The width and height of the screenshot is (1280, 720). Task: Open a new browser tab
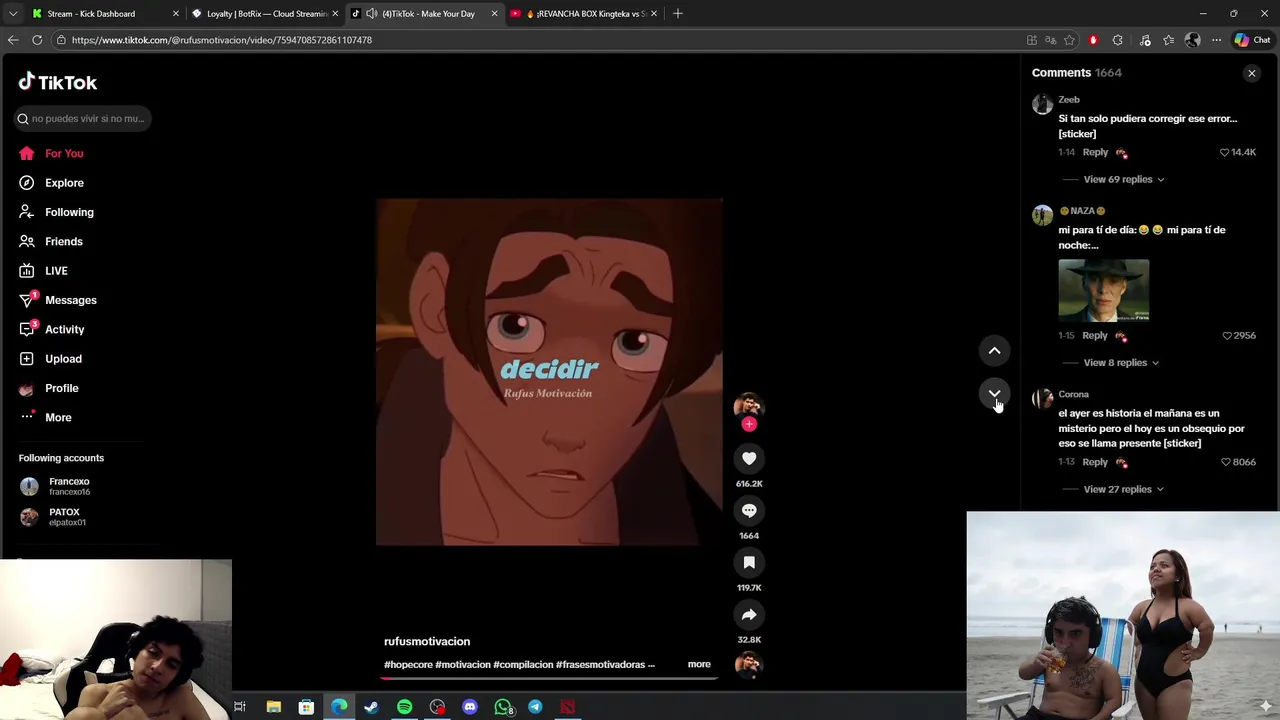click(x=678, y=14)
